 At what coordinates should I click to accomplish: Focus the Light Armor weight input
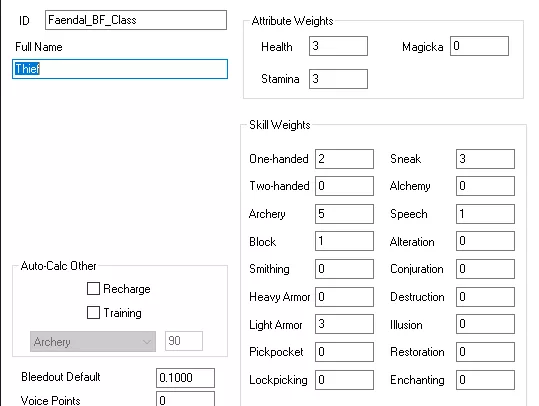point(344,324)
